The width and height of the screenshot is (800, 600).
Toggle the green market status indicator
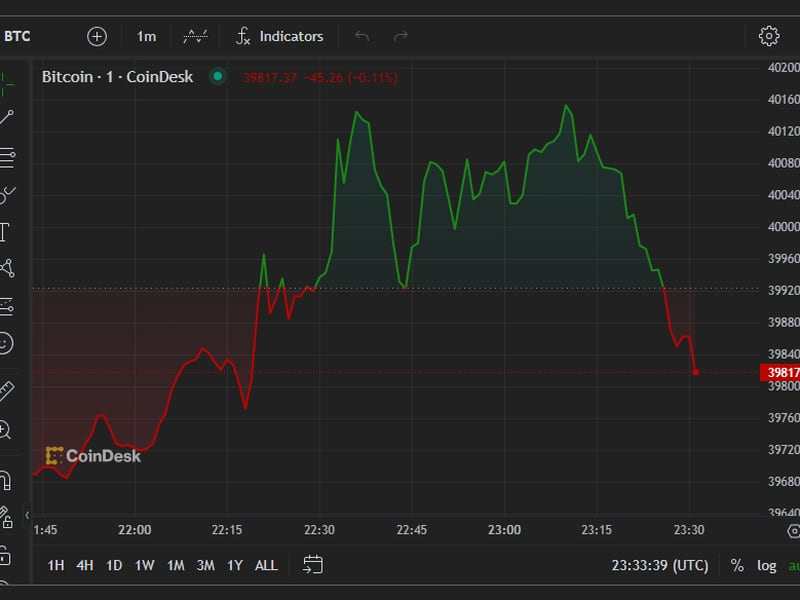click(218, 77)
